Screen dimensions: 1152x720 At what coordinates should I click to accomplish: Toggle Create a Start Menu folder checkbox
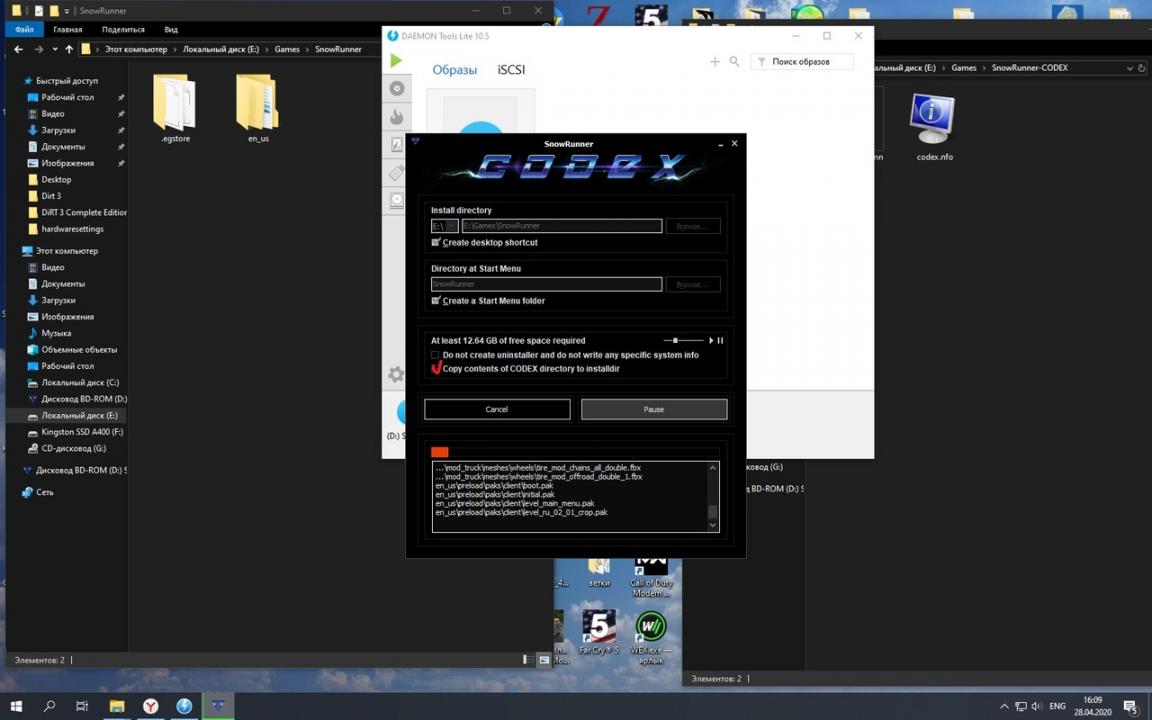(x=436, y=300)
